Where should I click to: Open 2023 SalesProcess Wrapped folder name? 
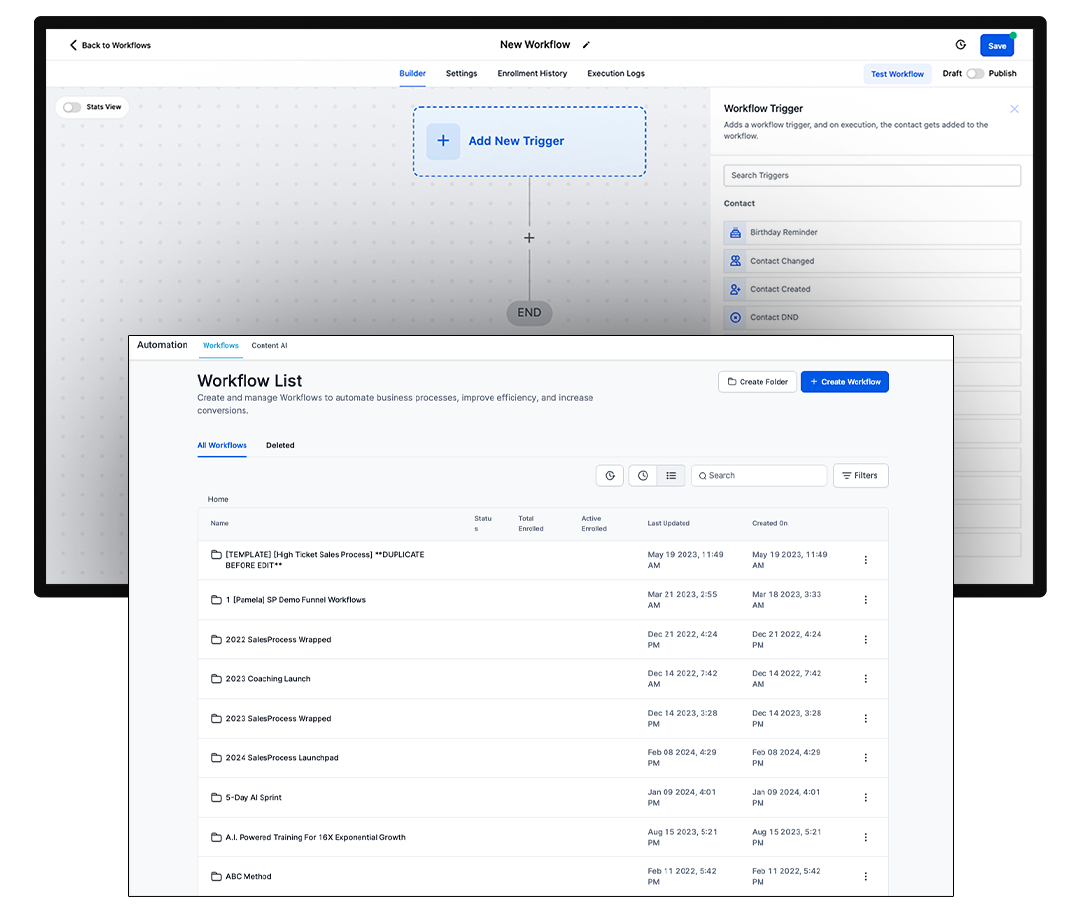278,718
